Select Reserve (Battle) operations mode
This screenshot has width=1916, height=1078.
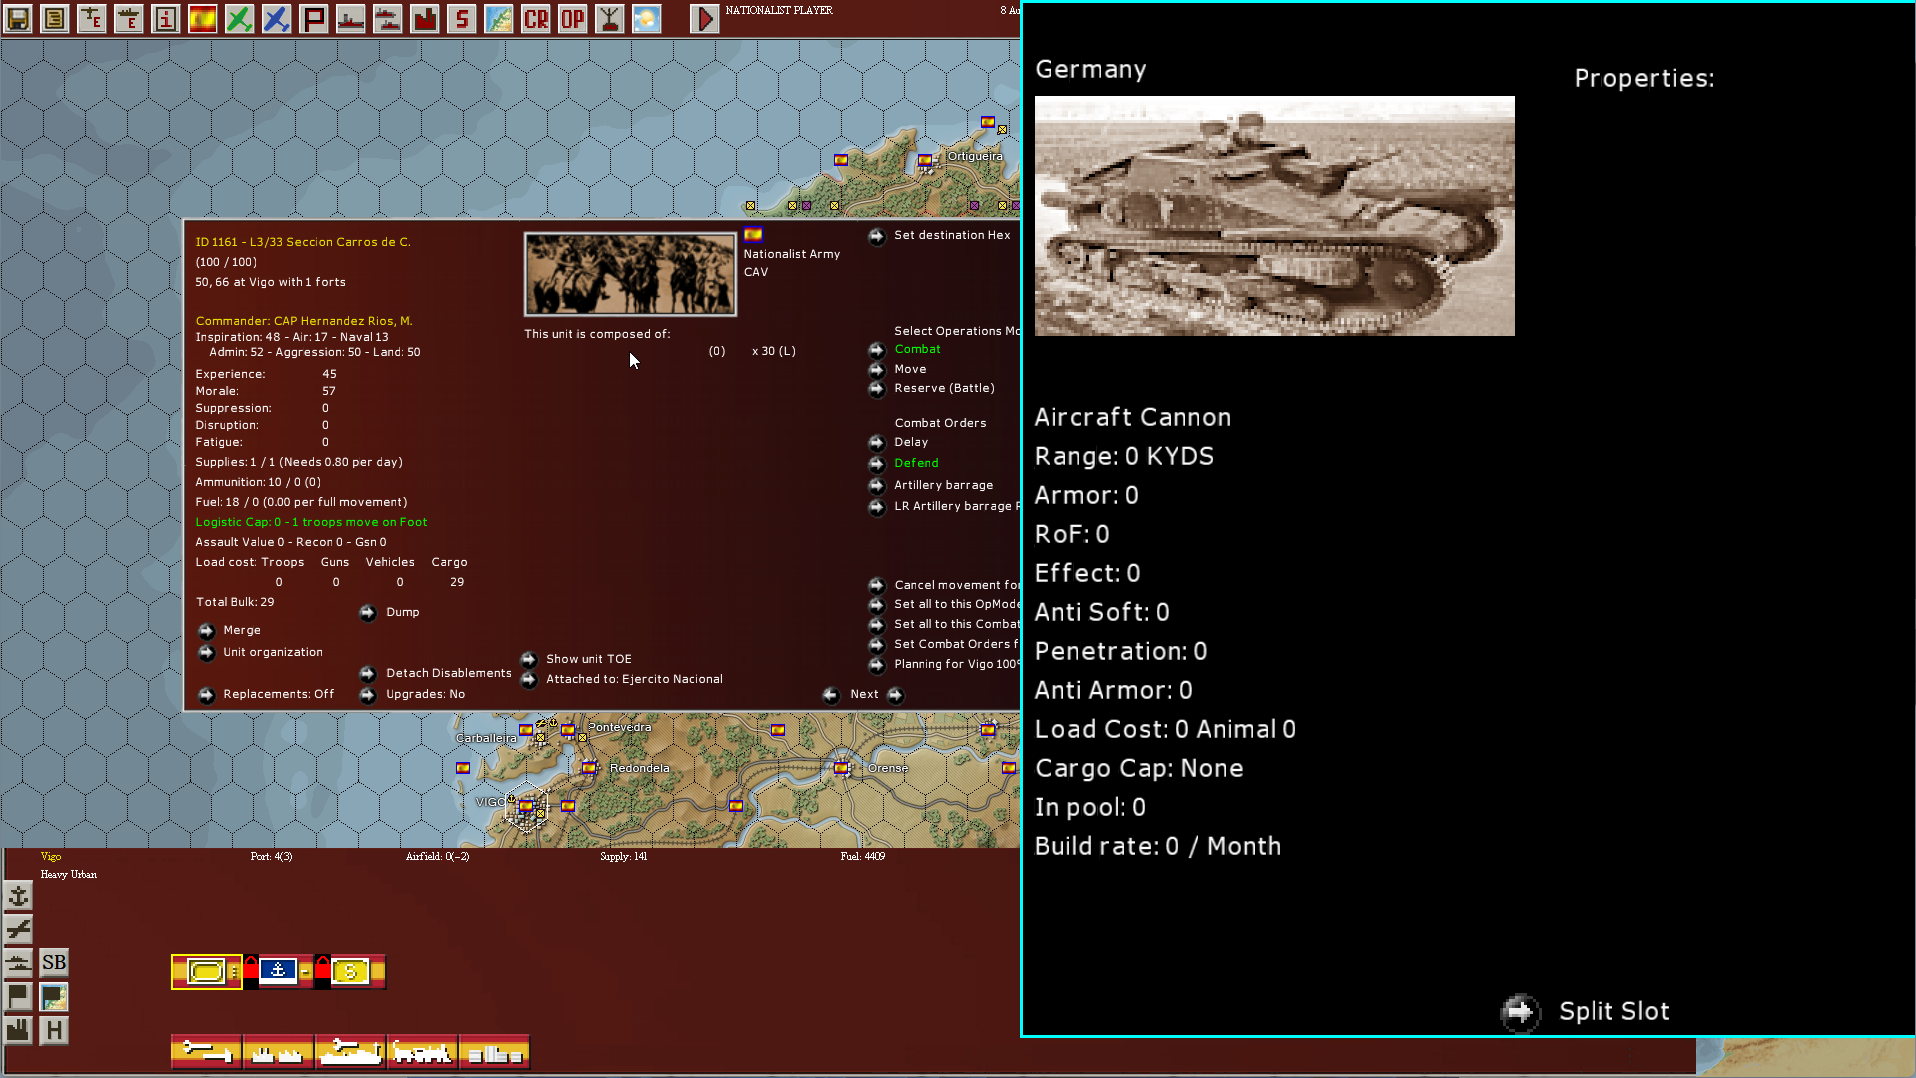coord(877,389)
